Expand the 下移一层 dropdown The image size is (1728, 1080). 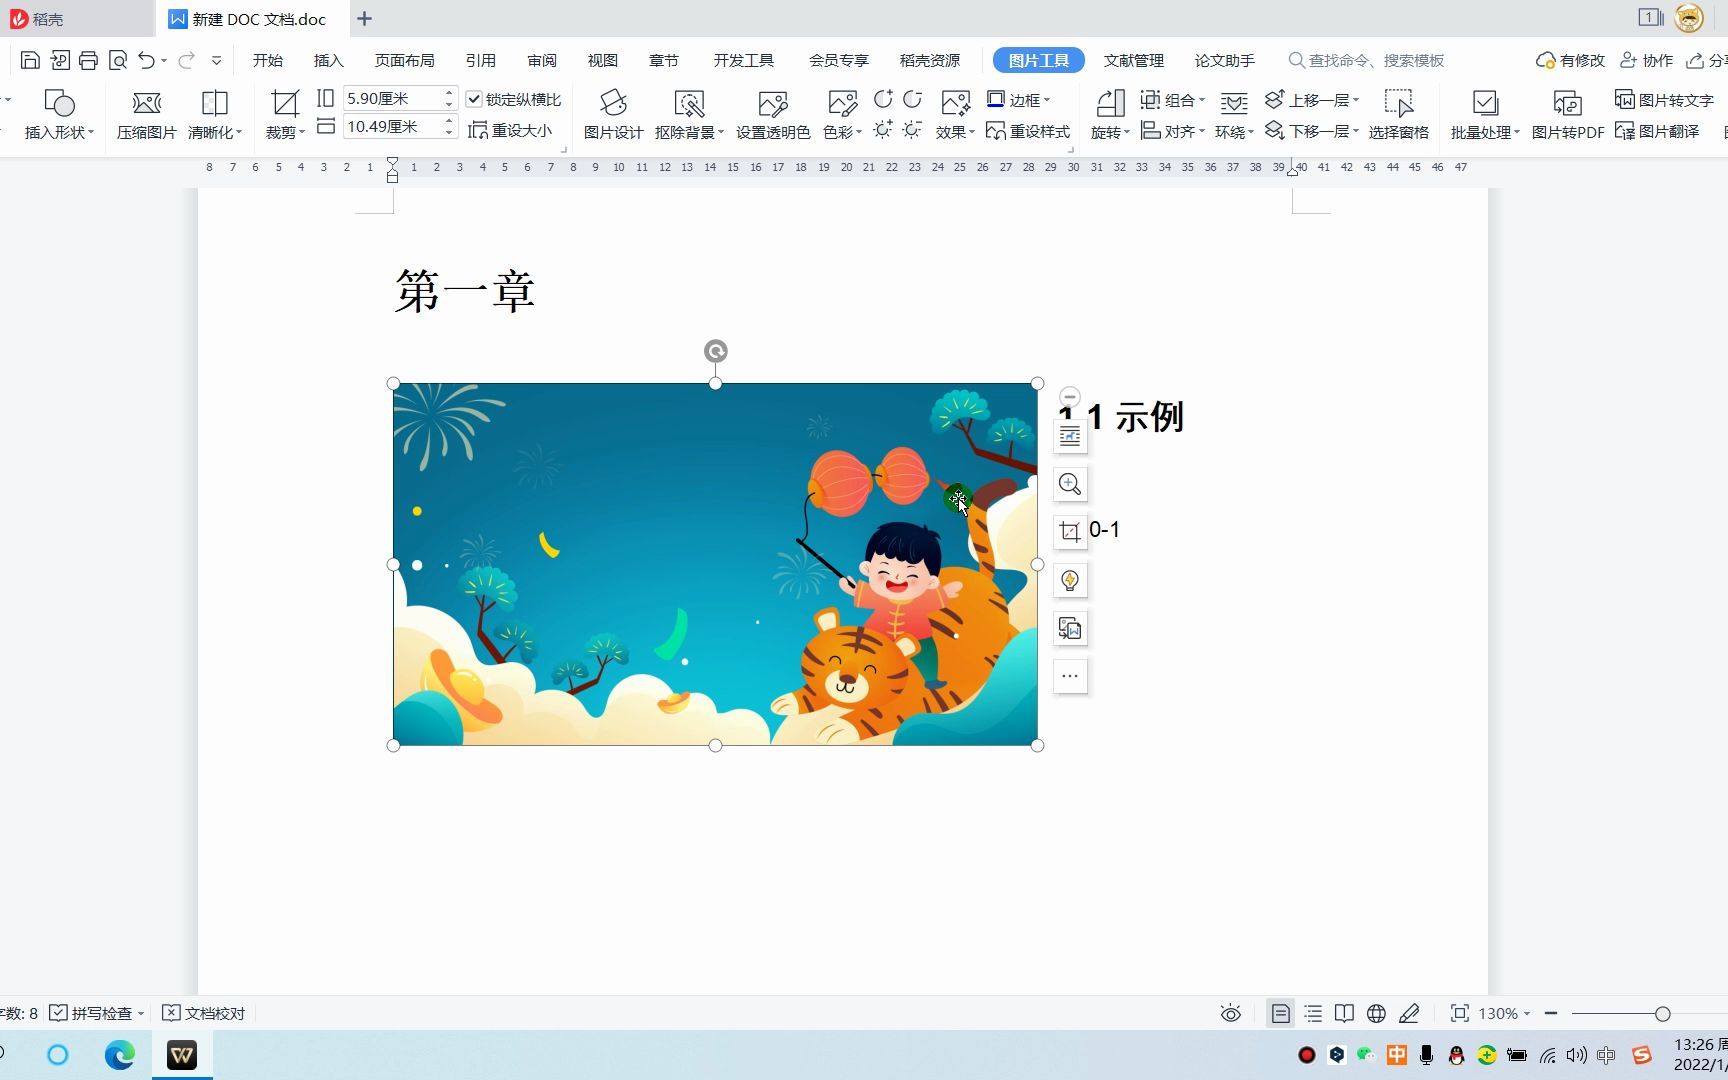click(1356, 131)
